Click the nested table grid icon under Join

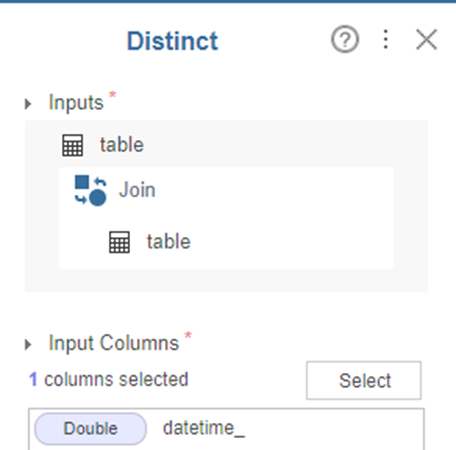[120, 242]
